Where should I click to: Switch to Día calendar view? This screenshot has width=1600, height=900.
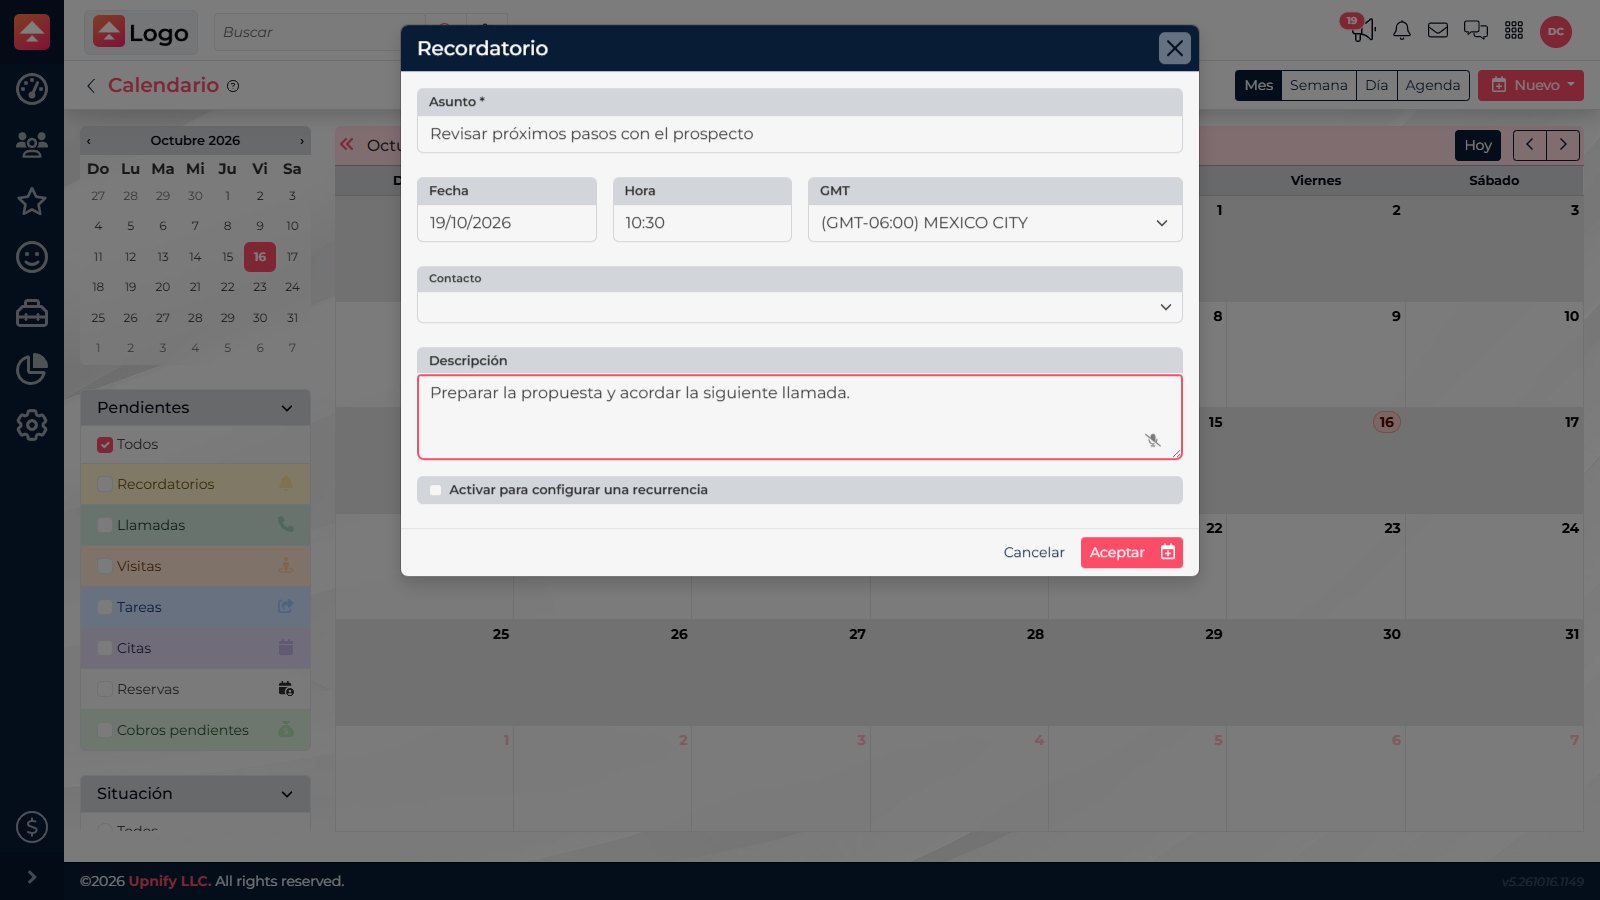tap(1377, 85)
